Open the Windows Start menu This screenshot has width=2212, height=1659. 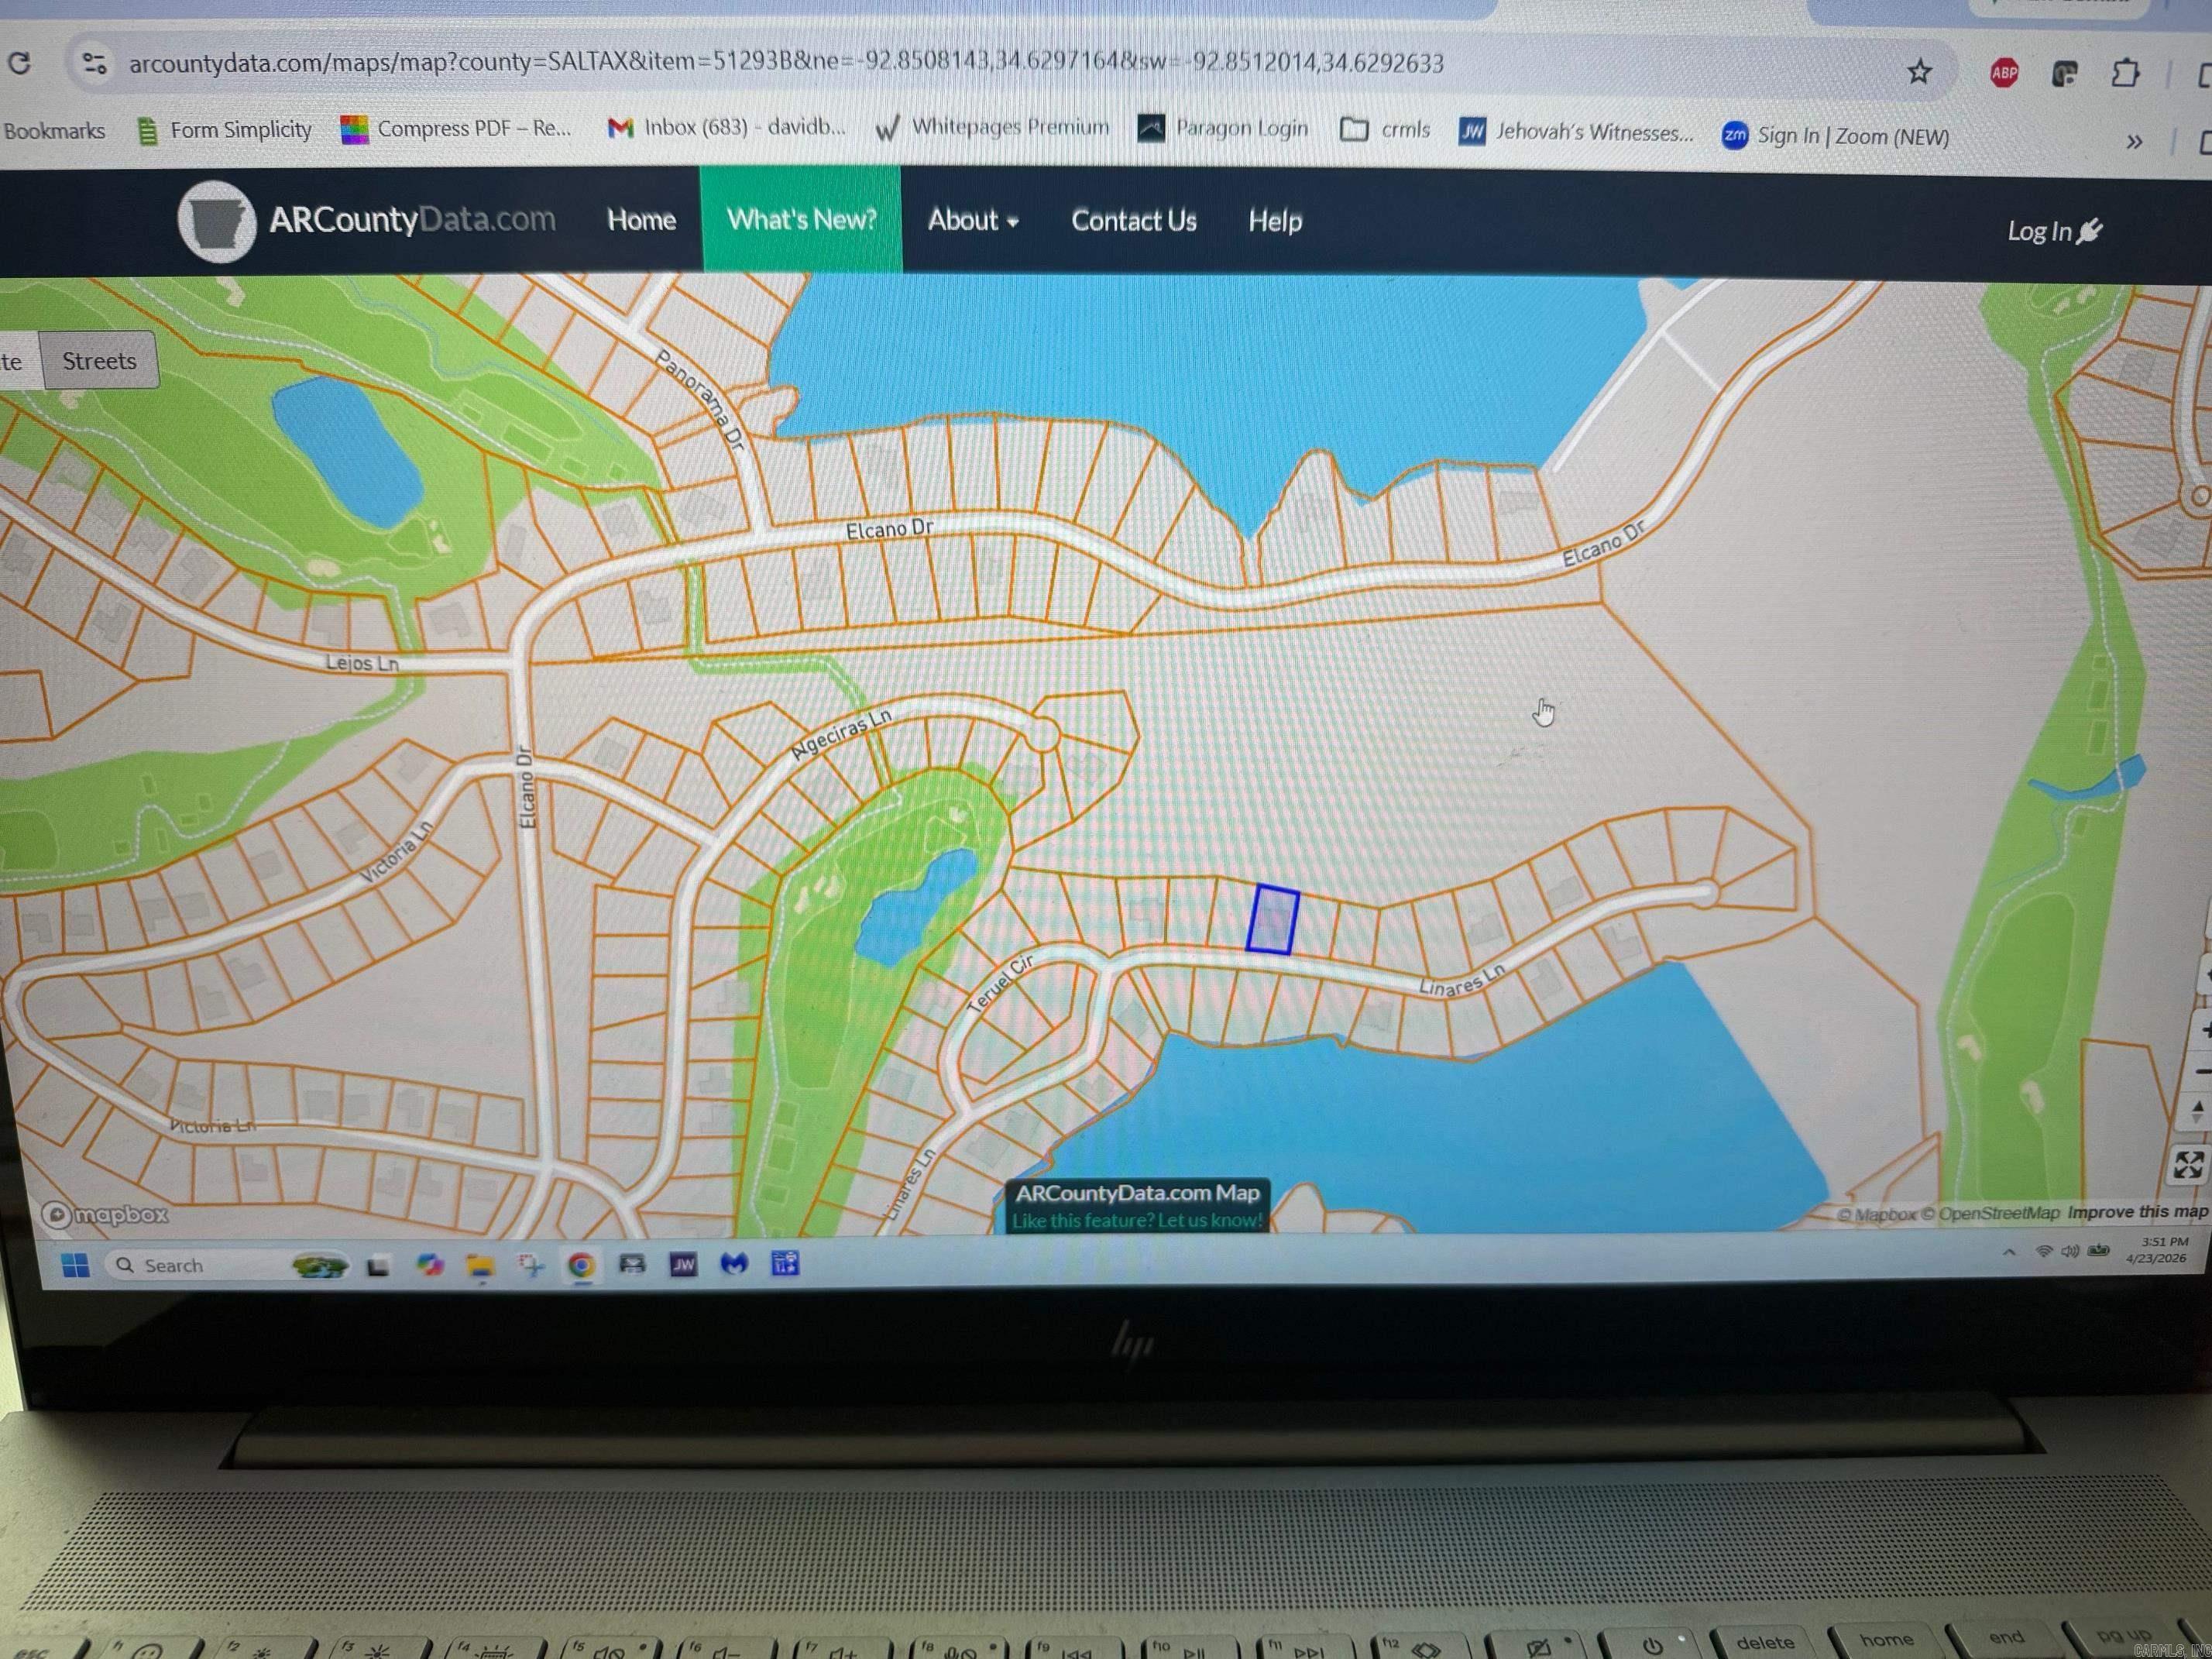(75, 1265)
